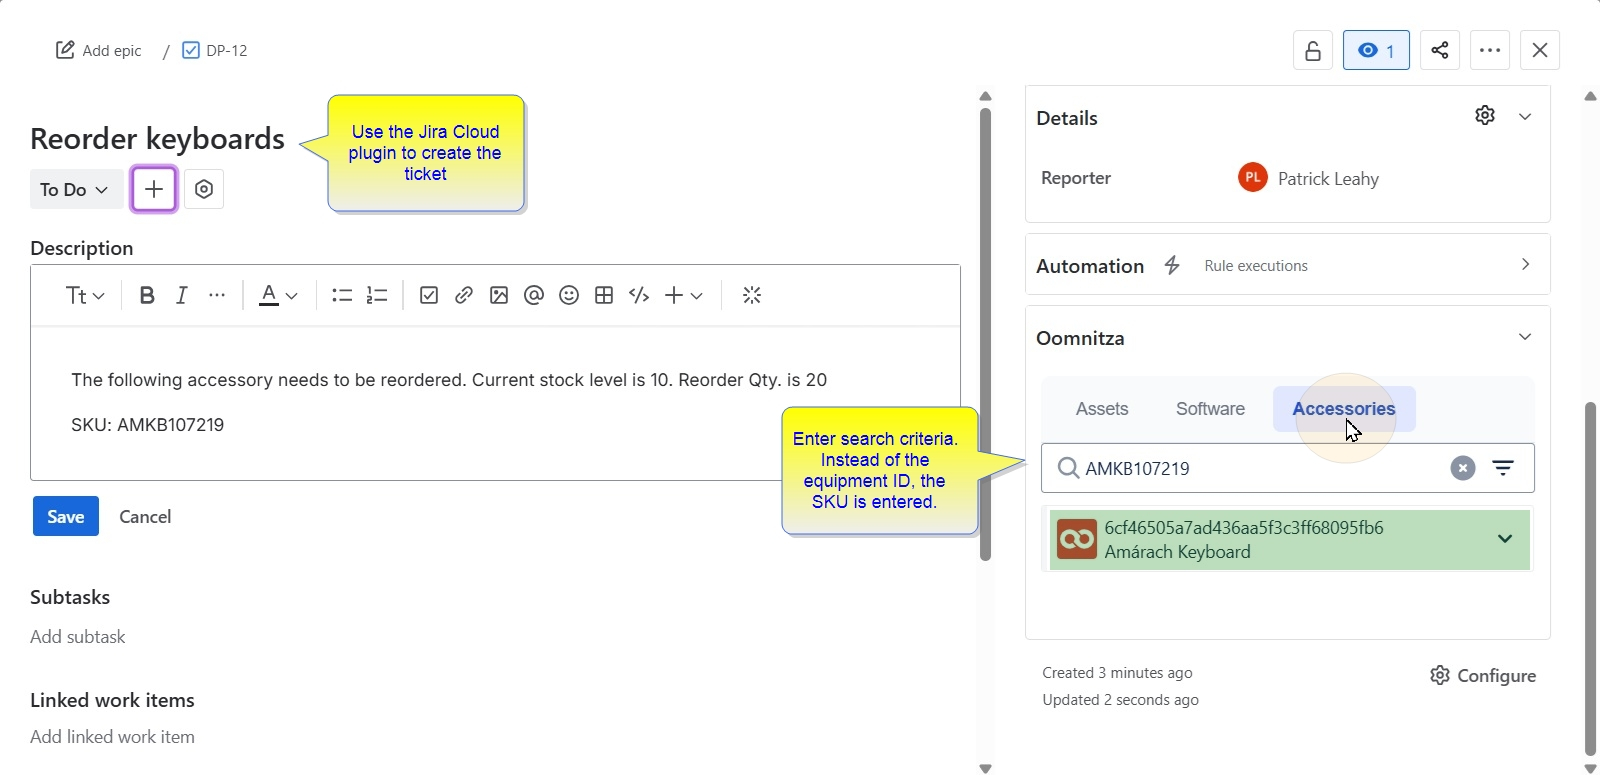Open the text color picker
The height and width of the screenshot is (775, 1600).
click(279, 295)
